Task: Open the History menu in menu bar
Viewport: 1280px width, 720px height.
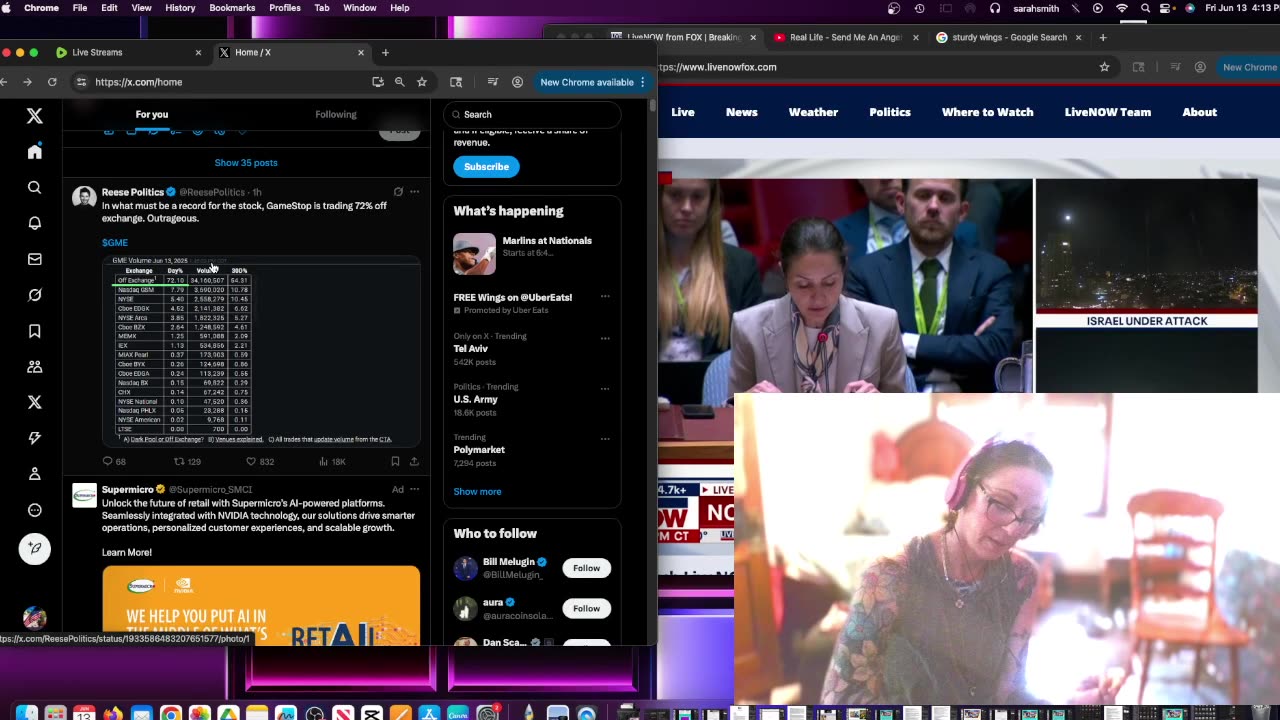Action: 180,8
